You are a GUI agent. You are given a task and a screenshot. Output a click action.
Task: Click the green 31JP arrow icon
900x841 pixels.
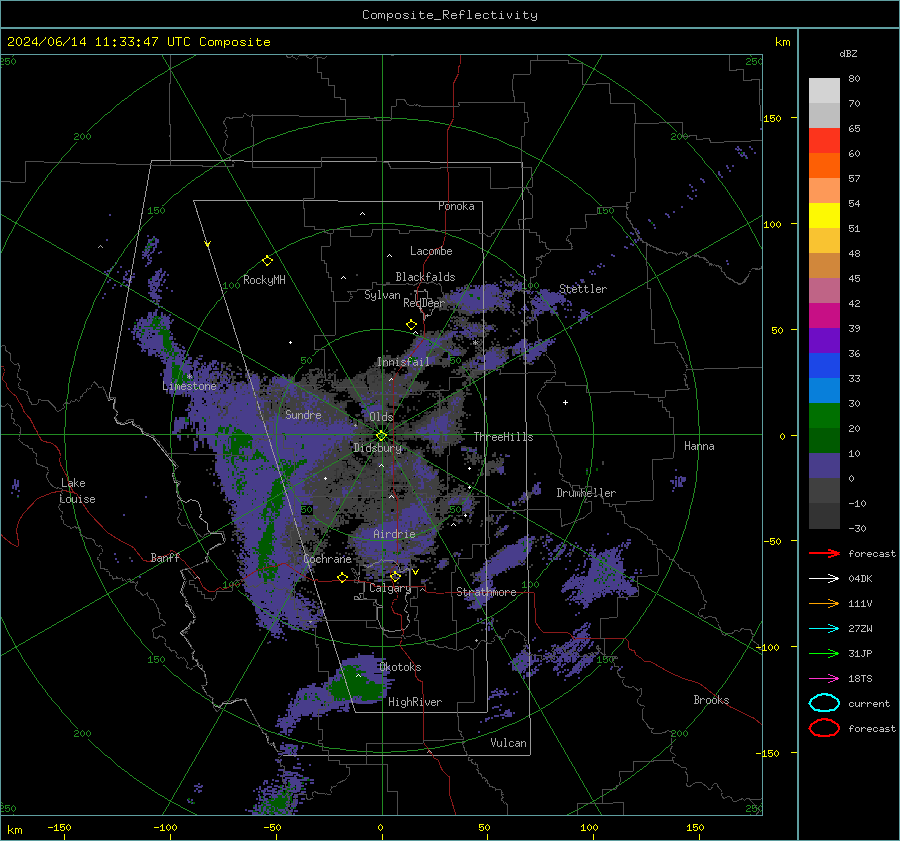coord(824,653)
